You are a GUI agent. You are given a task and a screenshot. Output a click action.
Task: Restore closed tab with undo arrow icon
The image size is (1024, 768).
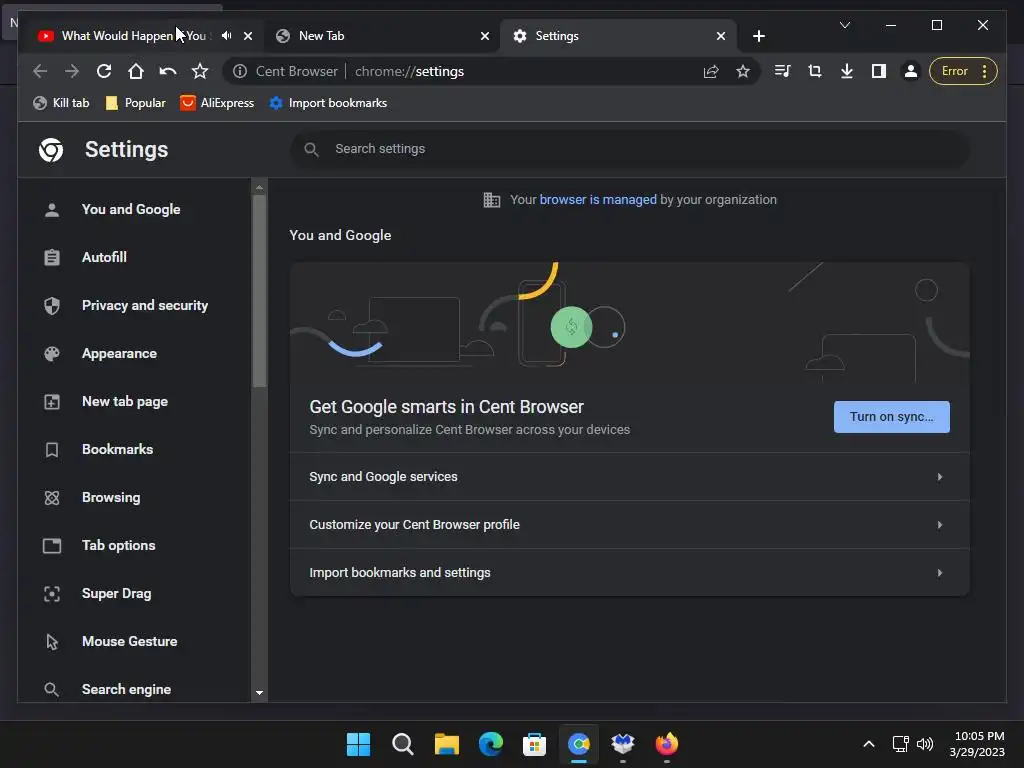click(x=168, y=71)
